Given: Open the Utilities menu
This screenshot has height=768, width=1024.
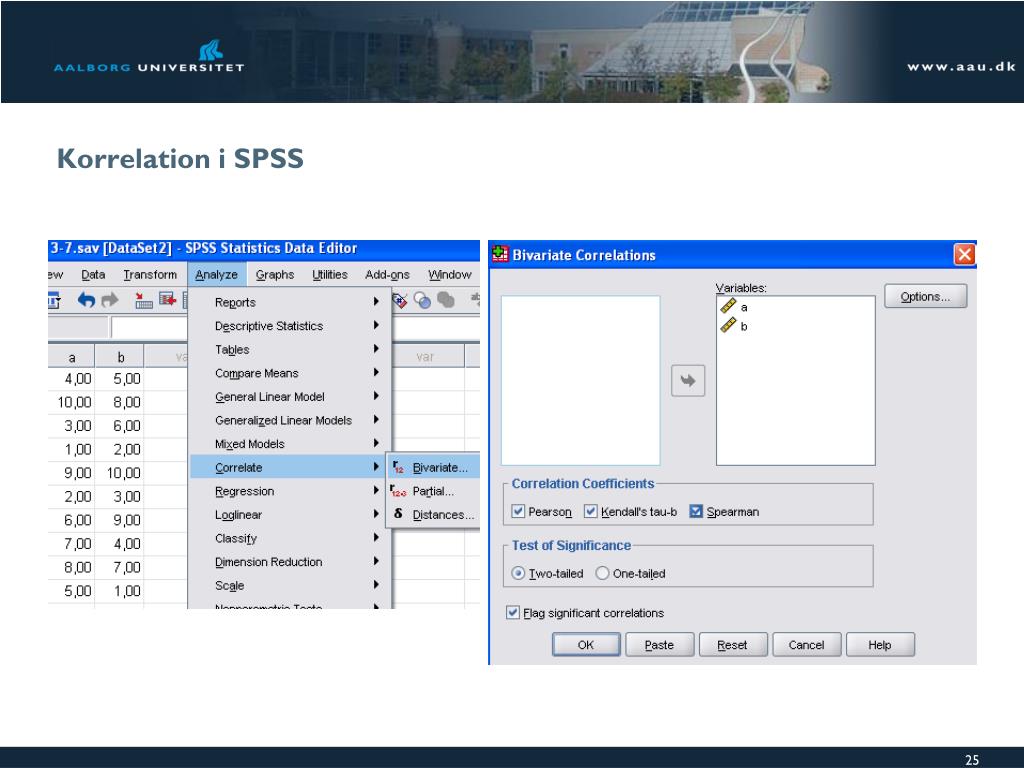Looking at the screenshot, I should tap(330, 275).
